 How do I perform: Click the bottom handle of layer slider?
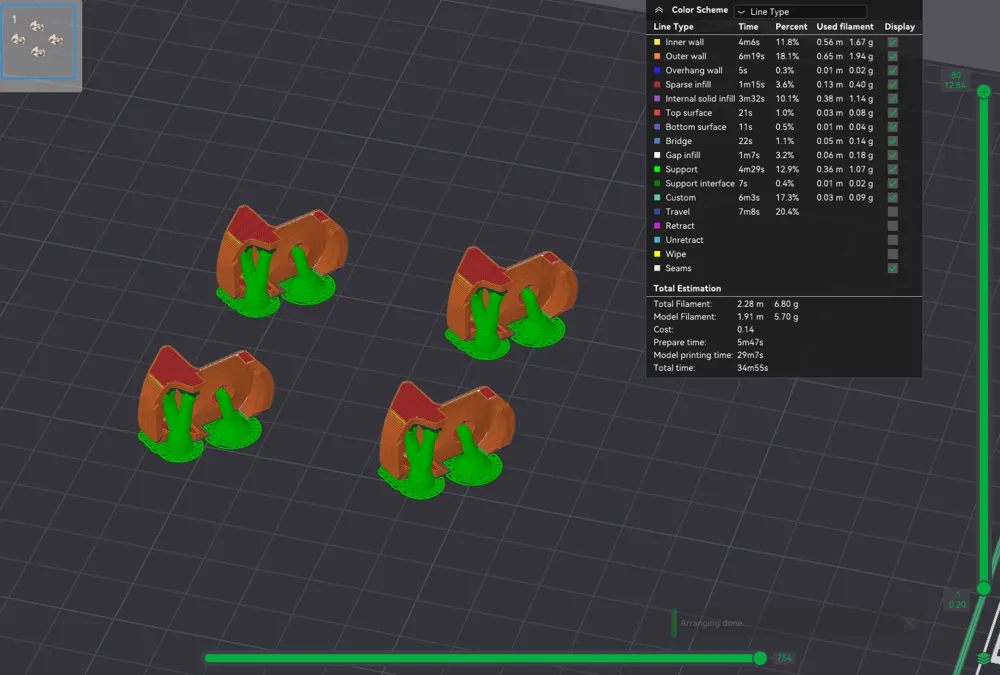tap(984, 588)
